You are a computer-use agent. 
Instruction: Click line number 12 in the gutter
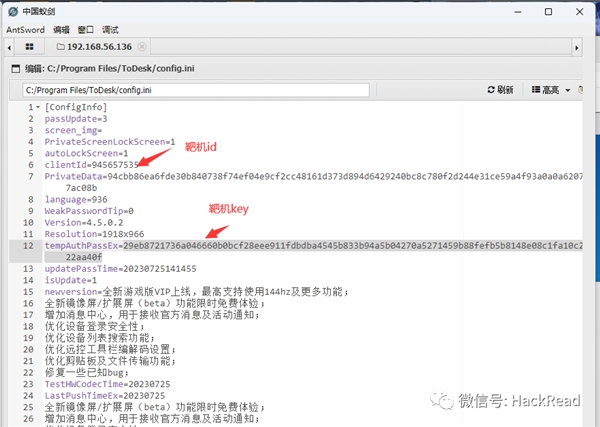28,246
